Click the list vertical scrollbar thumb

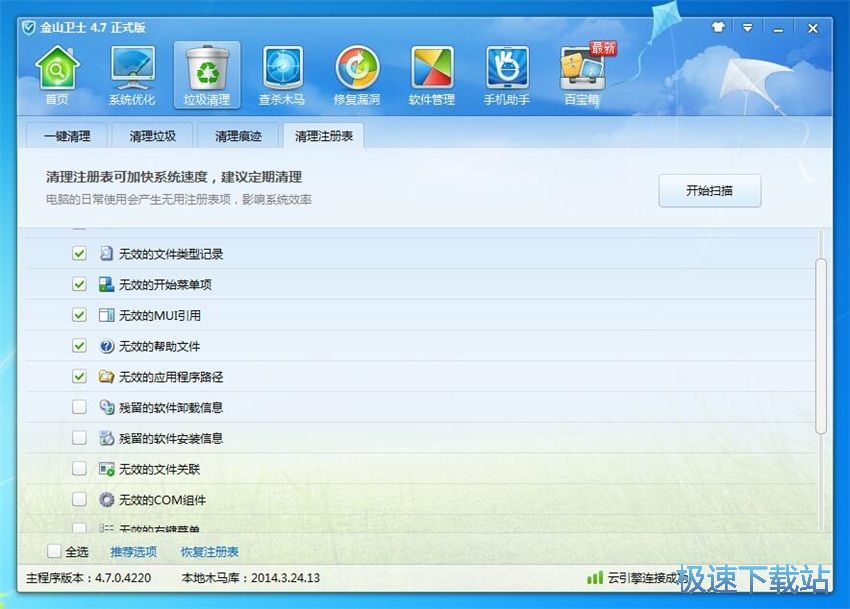(821, 346)
